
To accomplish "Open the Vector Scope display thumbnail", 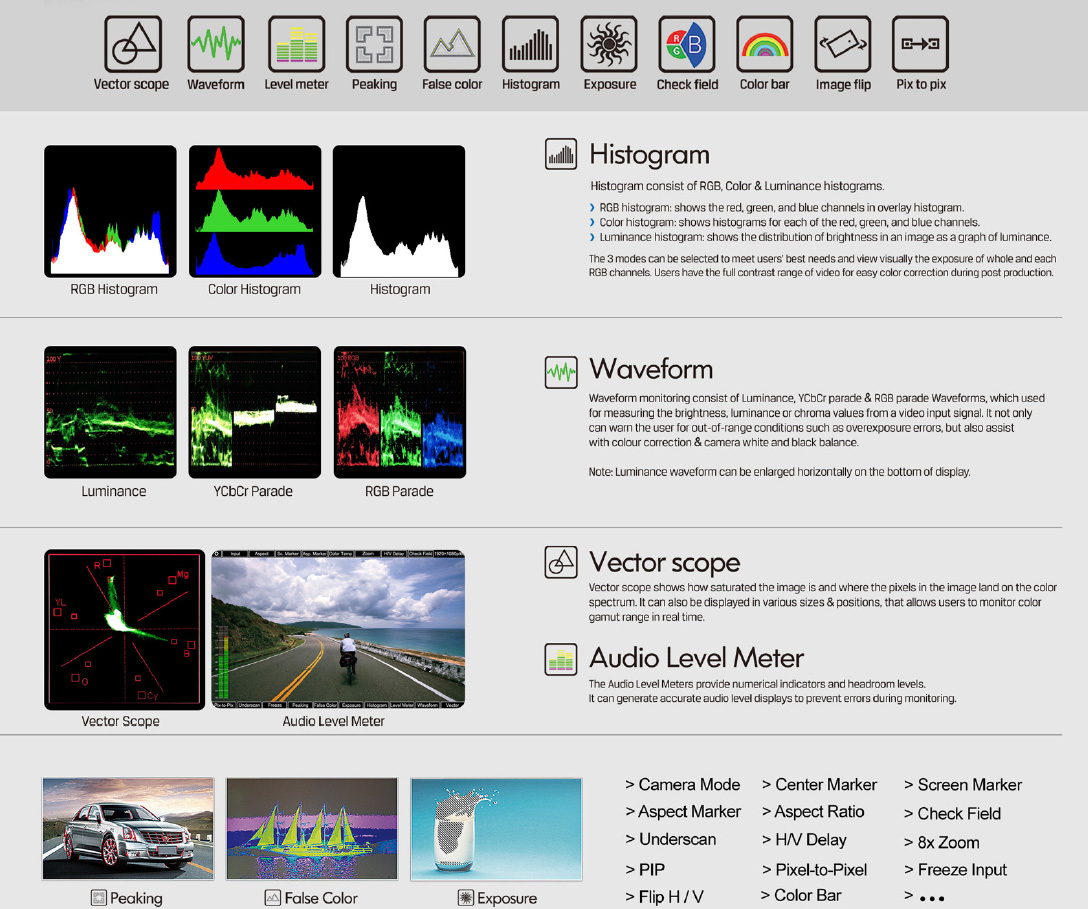I will pos(124,629).
